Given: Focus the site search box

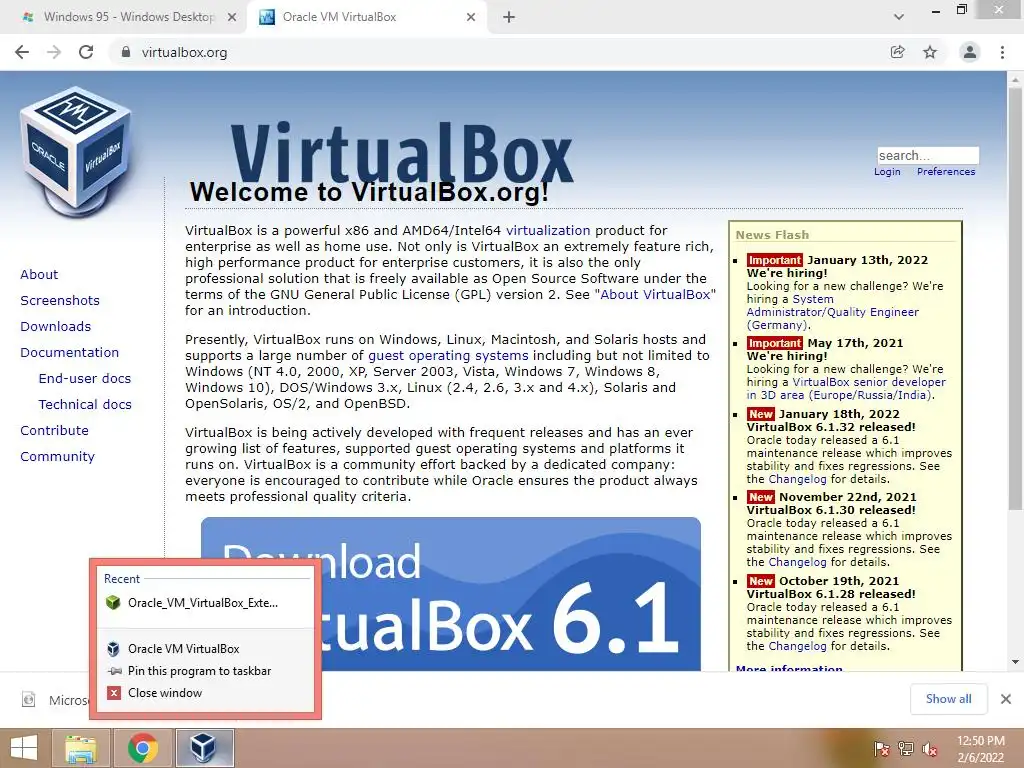Looking at the screenshot, I should click(927, 155).
